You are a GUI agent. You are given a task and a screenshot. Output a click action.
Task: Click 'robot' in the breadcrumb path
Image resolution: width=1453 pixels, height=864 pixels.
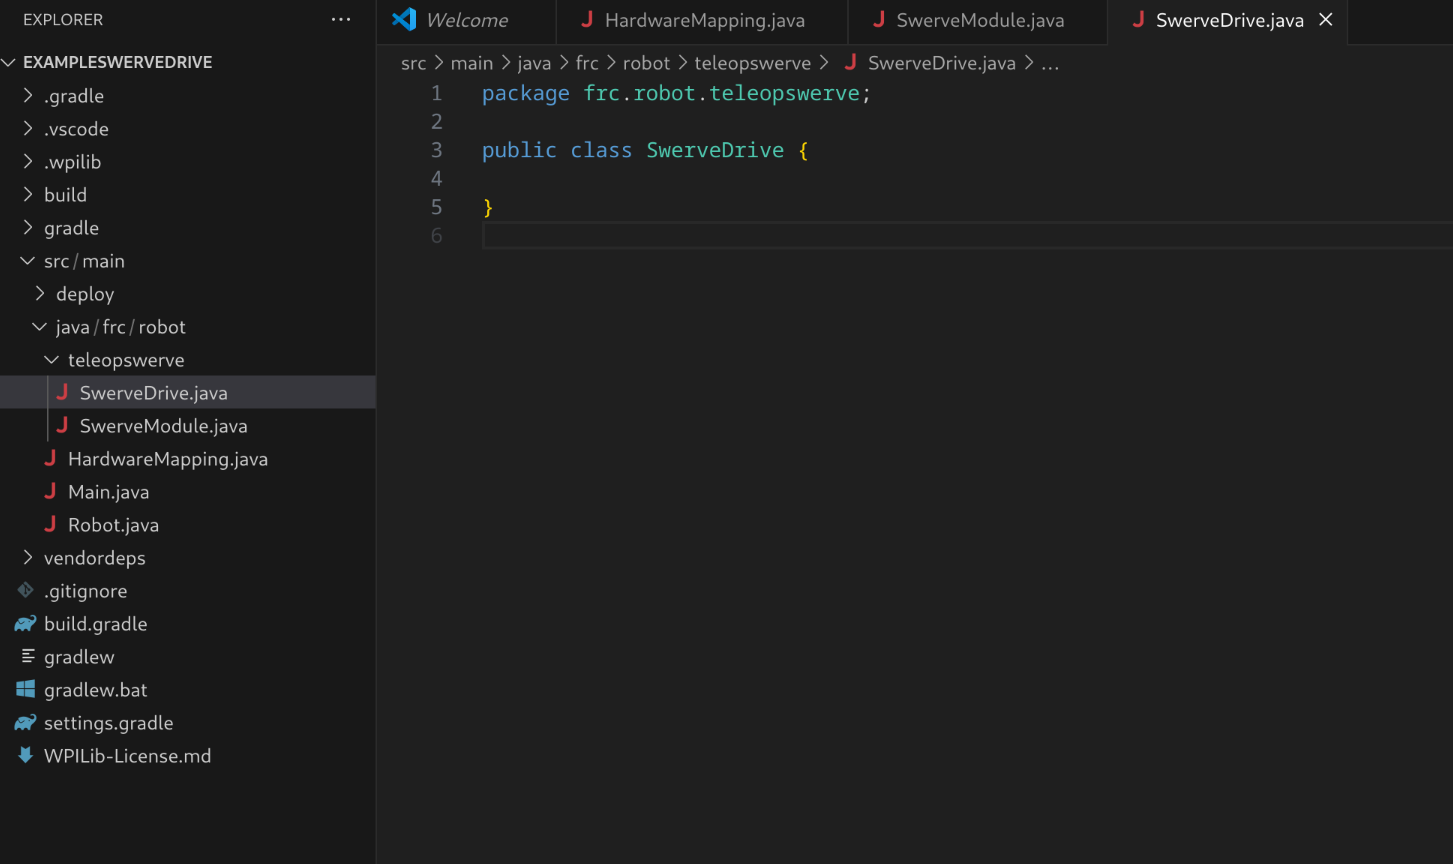(x=646, y=63)
